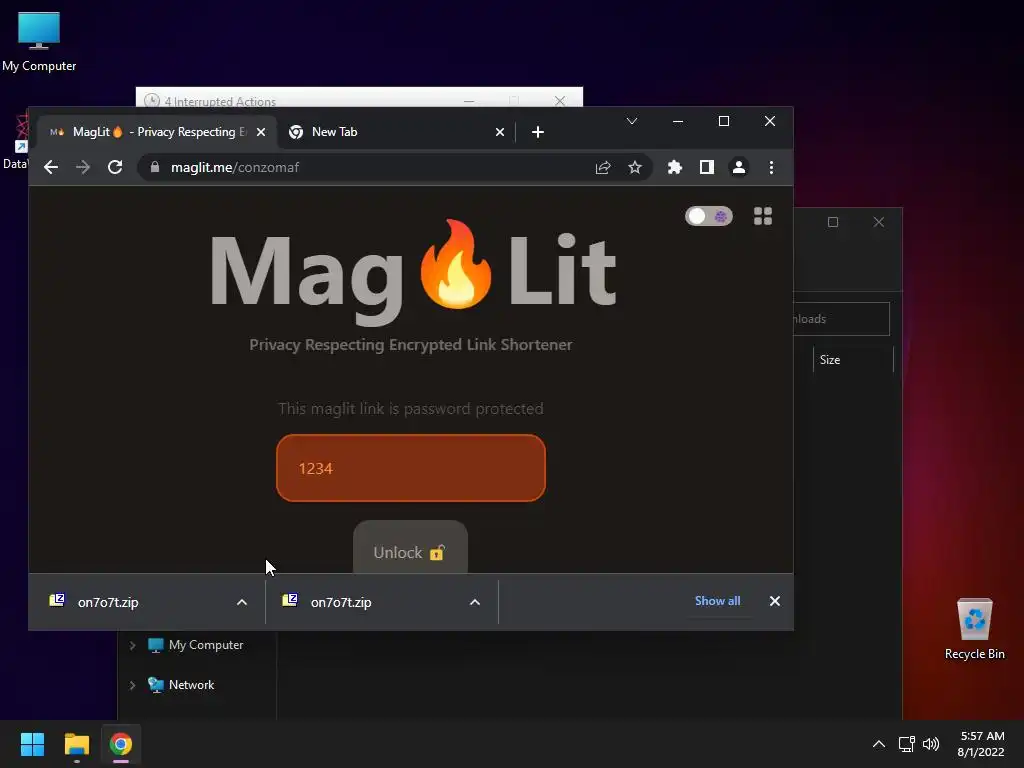Close the MagLit tab

point(261,132)
